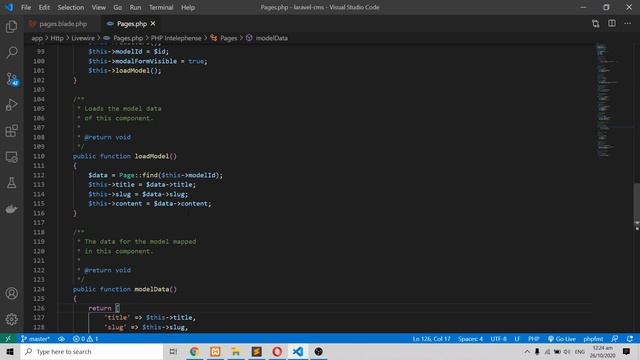Open Problems from errors and warnings count
This screenshot has width=640, height=360.
click(85, 339)
